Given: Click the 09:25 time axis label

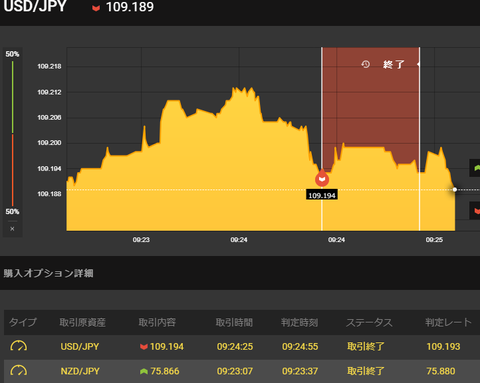Looking at the screenshot, I should click(x=434, y=240).
